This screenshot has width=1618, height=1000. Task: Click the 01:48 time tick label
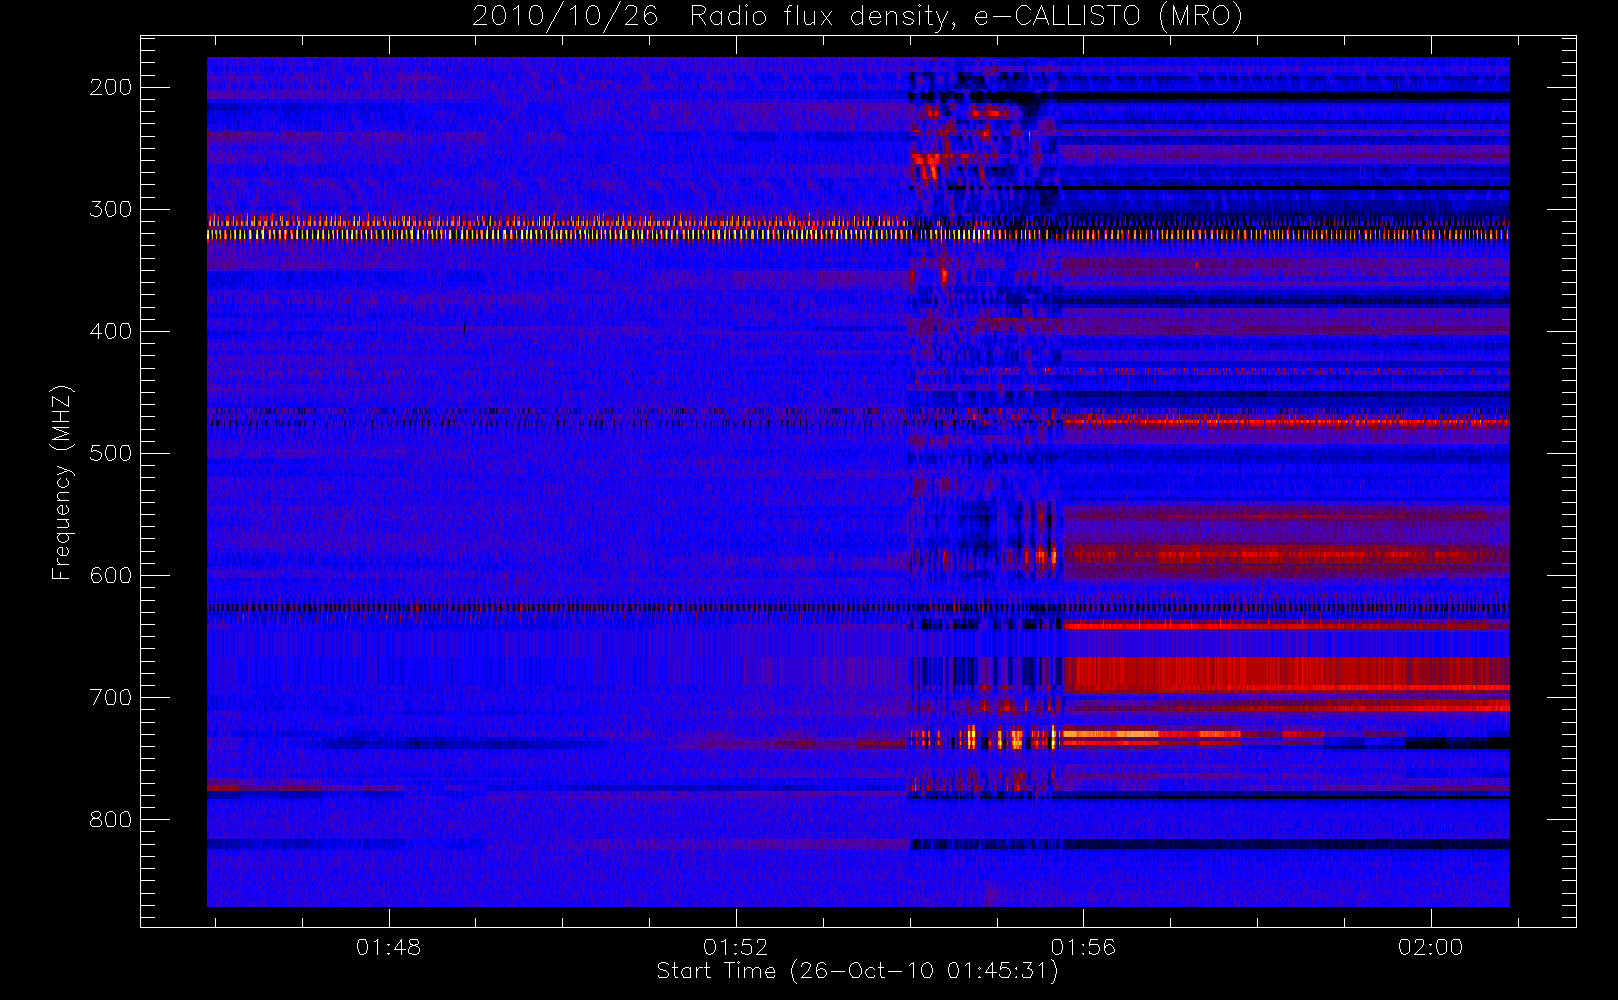pos(388,947)
